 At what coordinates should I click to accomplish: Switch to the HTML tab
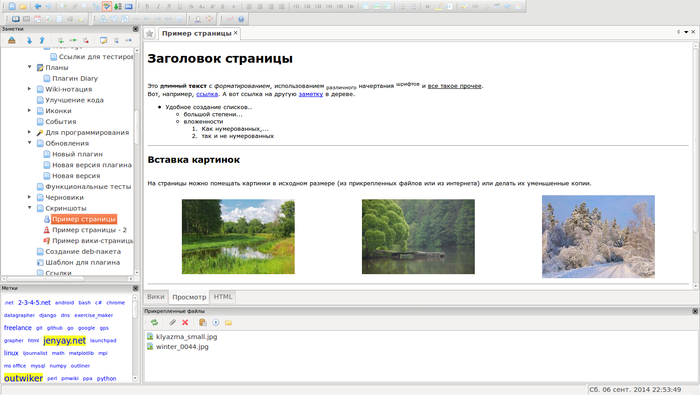[223, 297]
